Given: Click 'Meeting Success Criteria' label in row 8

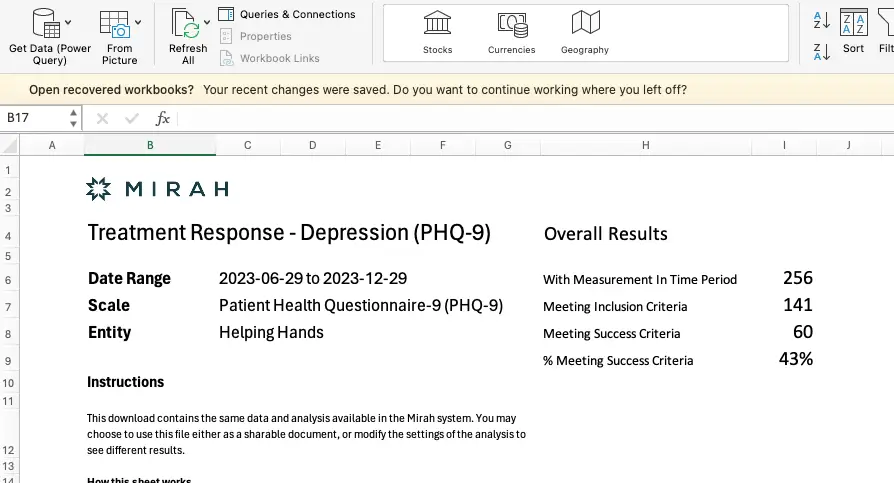Looking at the screenshot, I should click(x=611, y=334).
